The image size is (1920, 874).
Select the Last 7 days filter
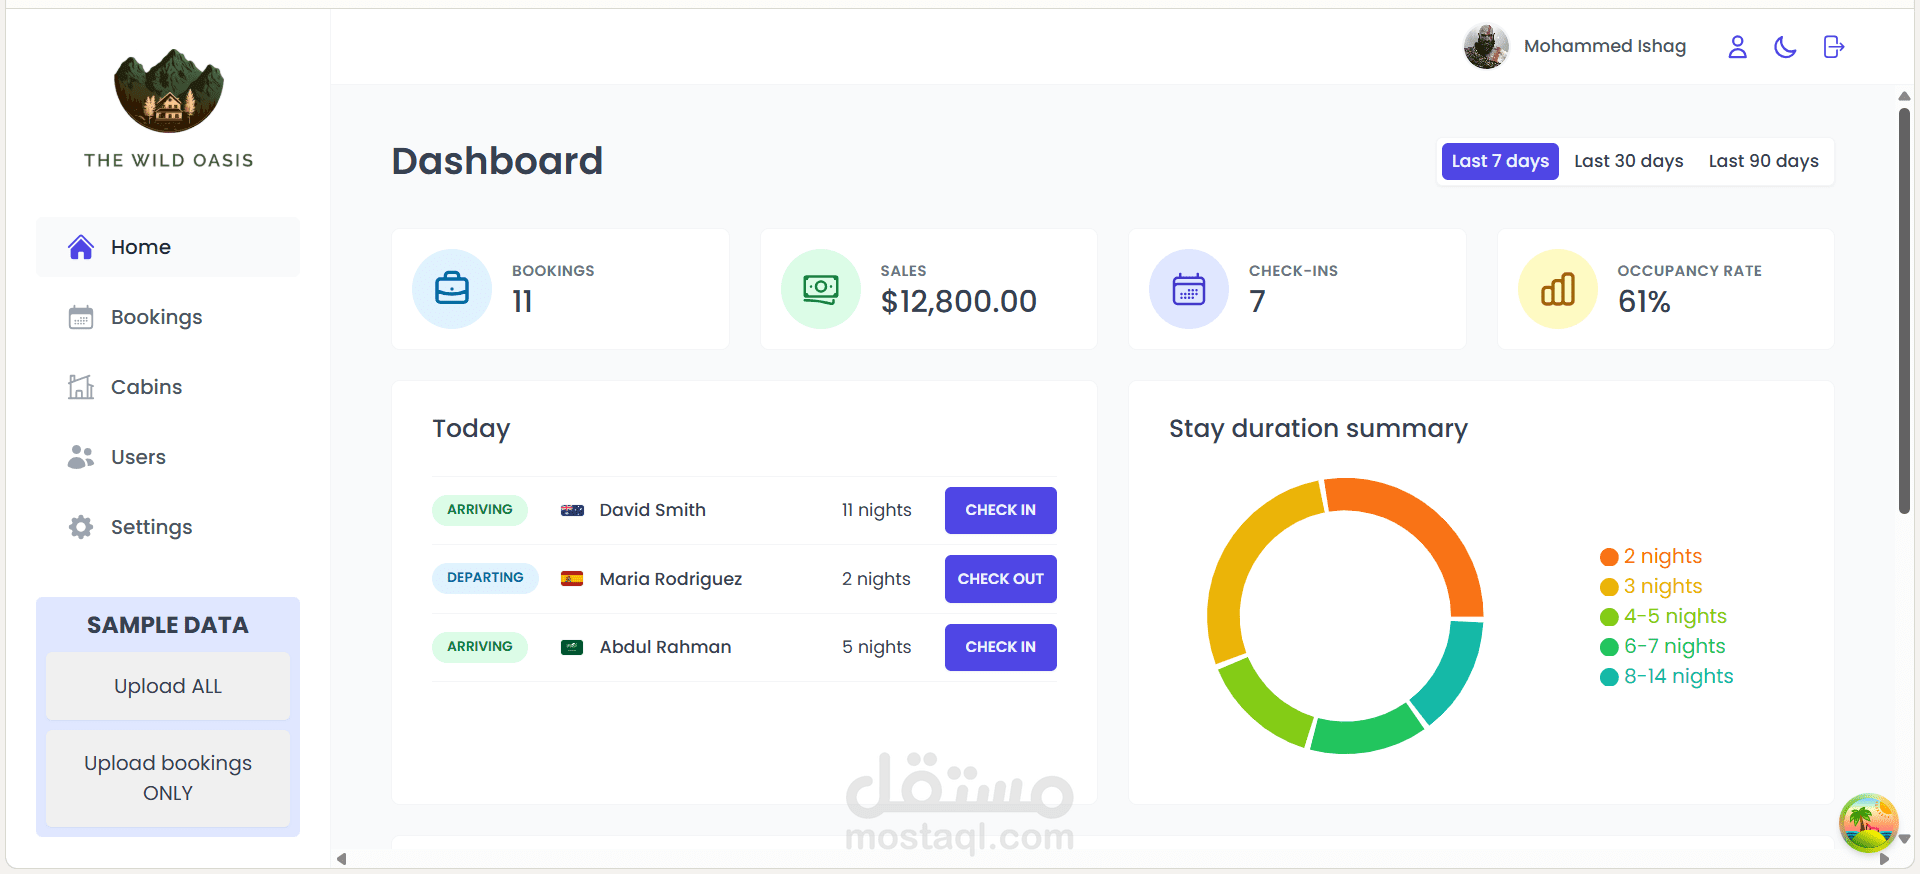[x=1500, y=161]
